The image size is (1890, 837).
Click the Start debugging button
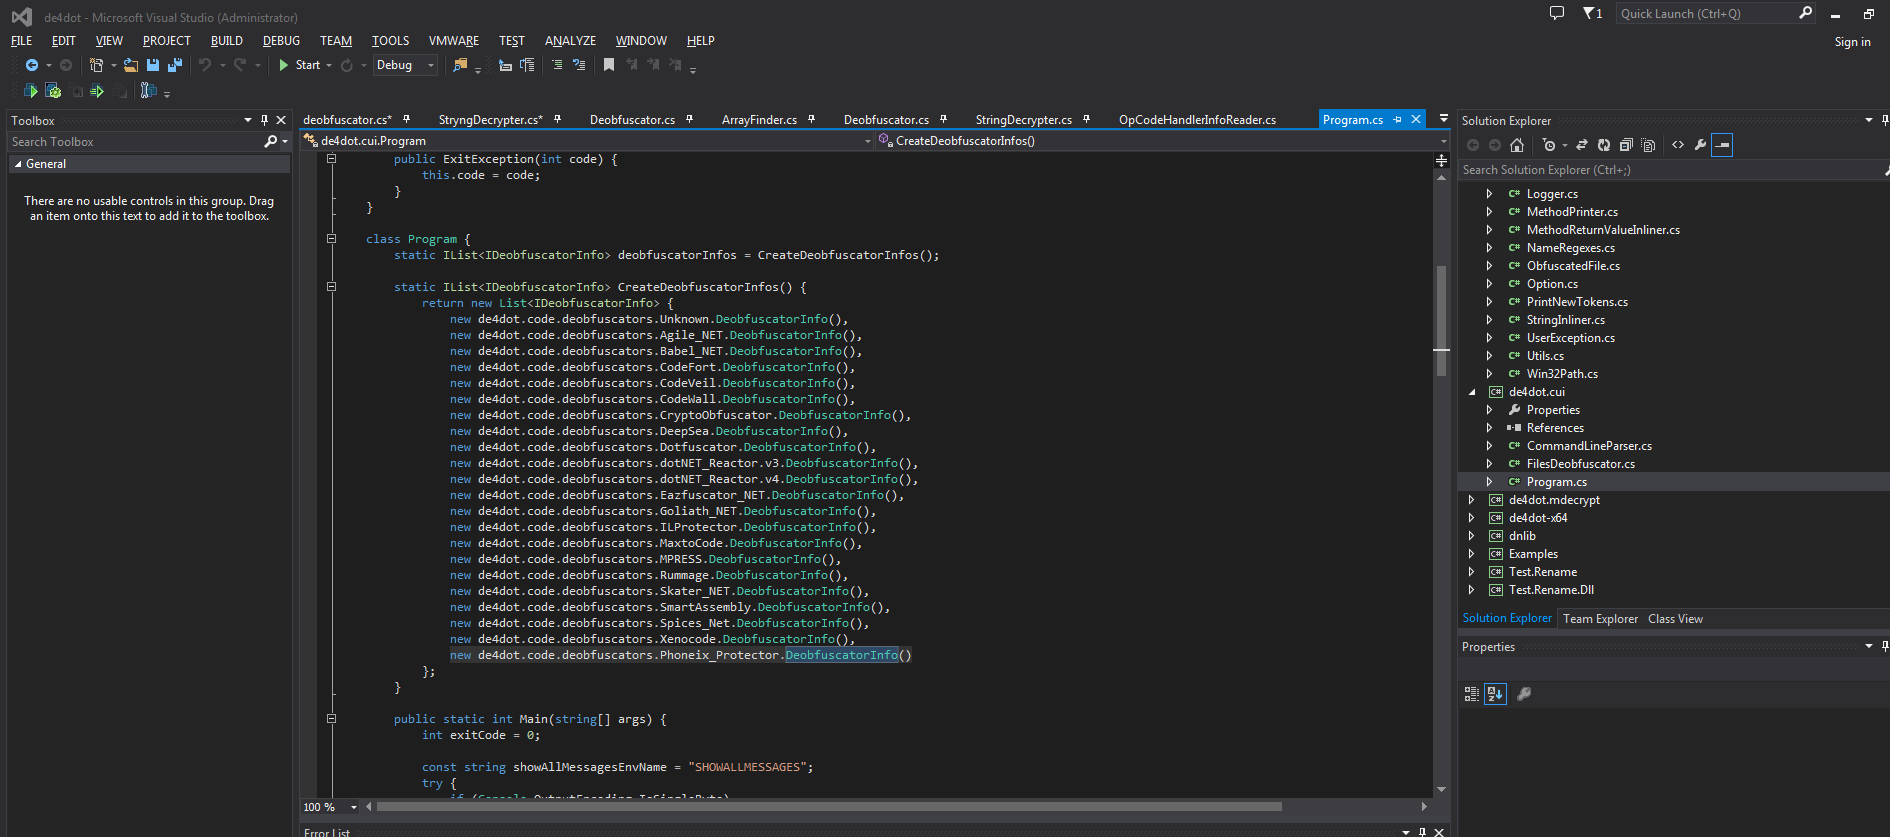pyautogui.click(x=299, y=65)
